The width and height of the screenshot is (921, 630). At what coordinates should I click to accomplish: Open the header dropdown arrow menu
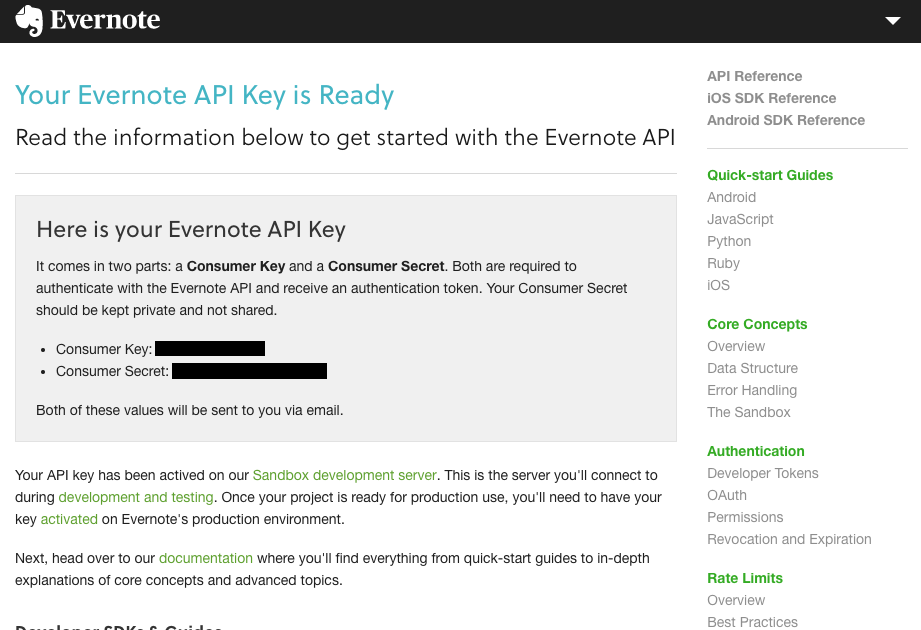[892, 21]
